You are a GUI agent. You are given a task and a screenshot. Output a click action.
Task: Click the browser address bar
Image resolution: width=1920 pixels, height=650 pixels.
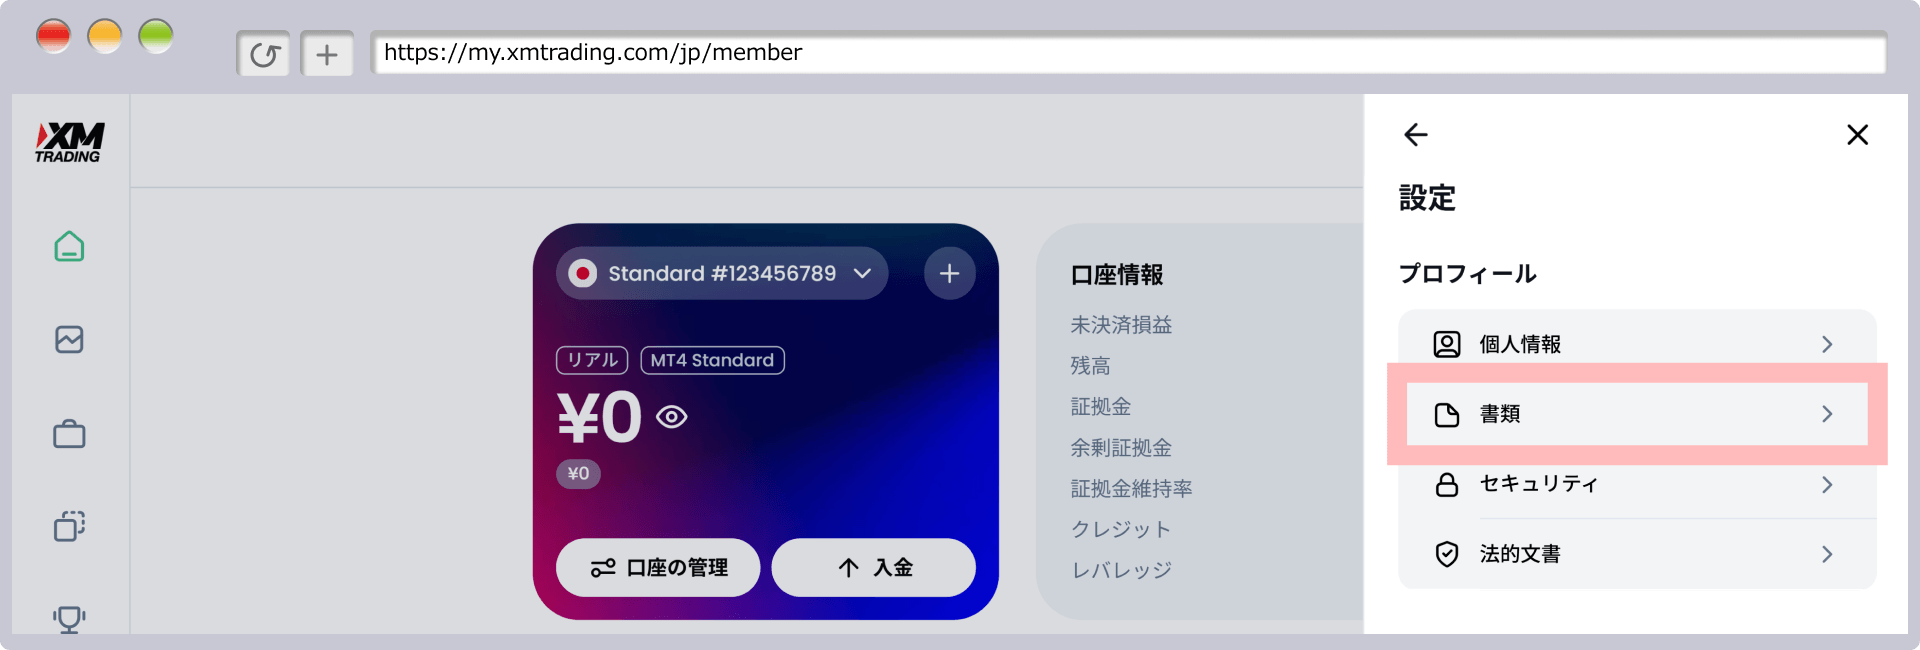point(1128,52)
